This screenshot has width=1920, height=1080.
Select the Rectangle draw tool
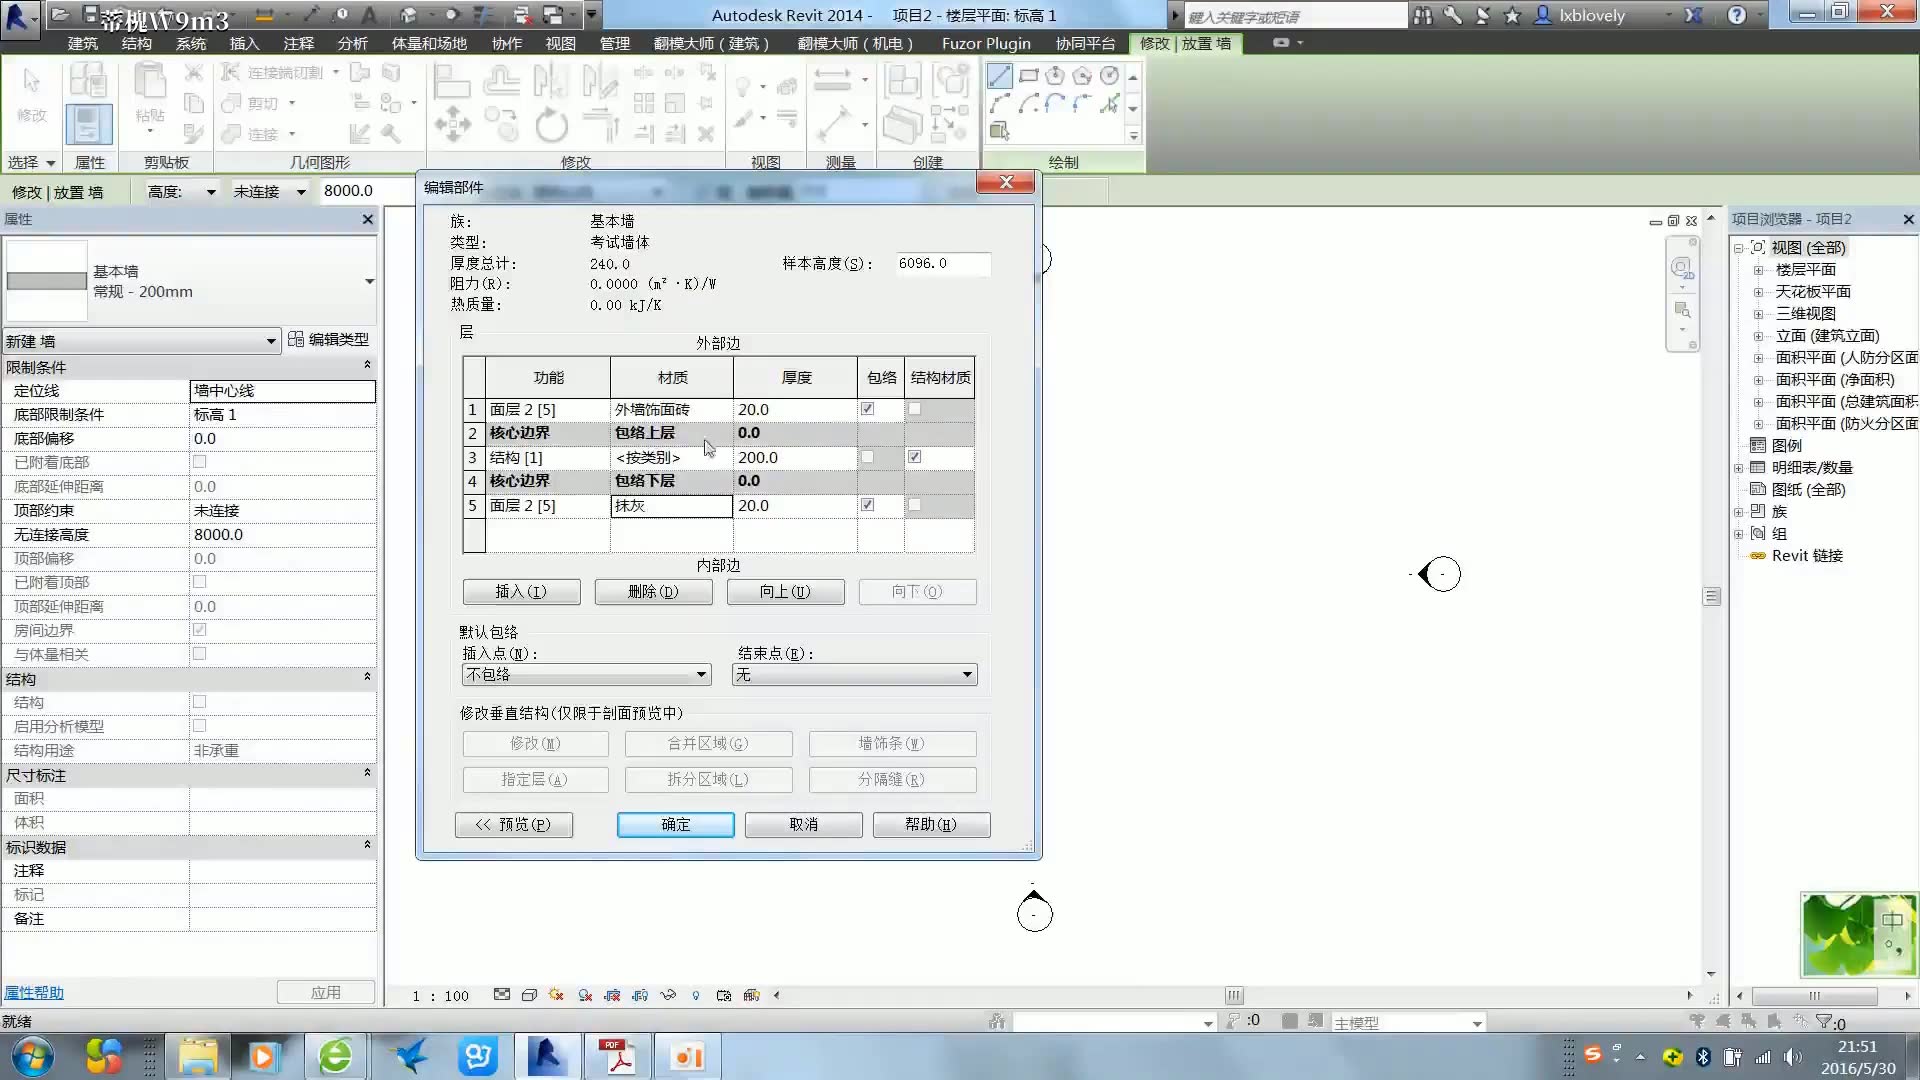tap(1031, 74)
